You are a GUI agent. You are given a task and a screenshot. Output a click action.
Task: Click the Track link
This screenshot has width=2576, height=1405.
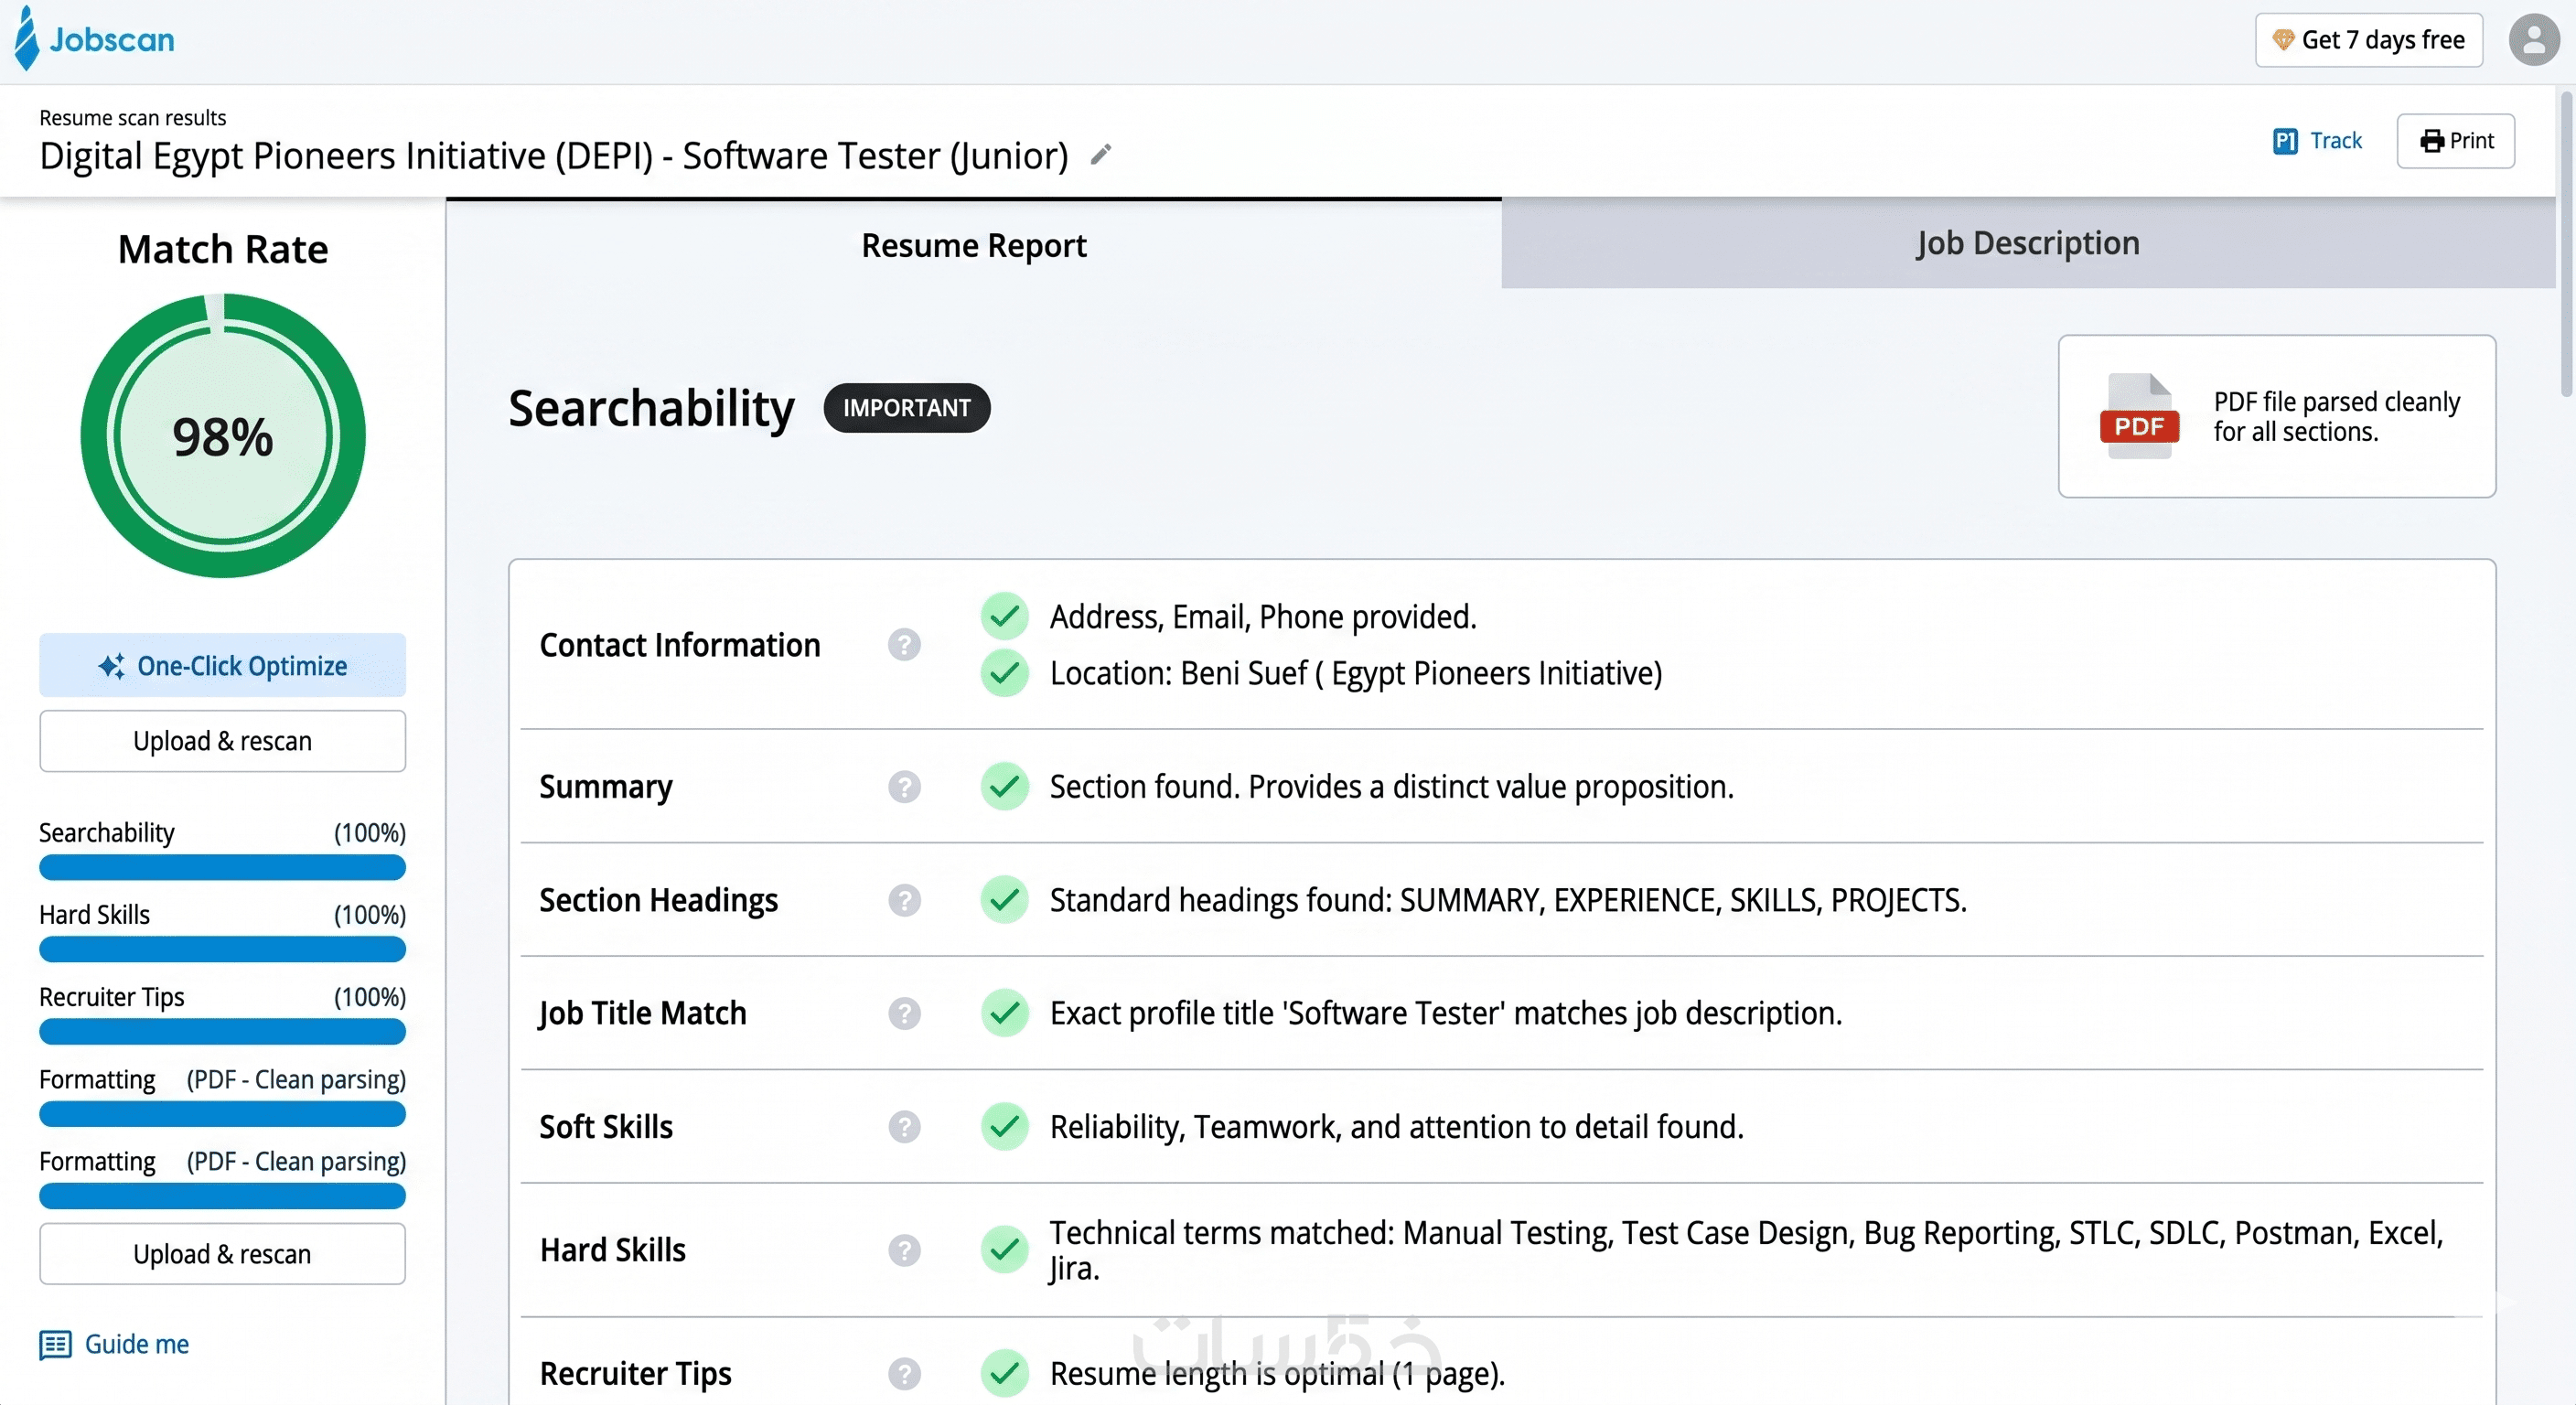point(2317,141)
